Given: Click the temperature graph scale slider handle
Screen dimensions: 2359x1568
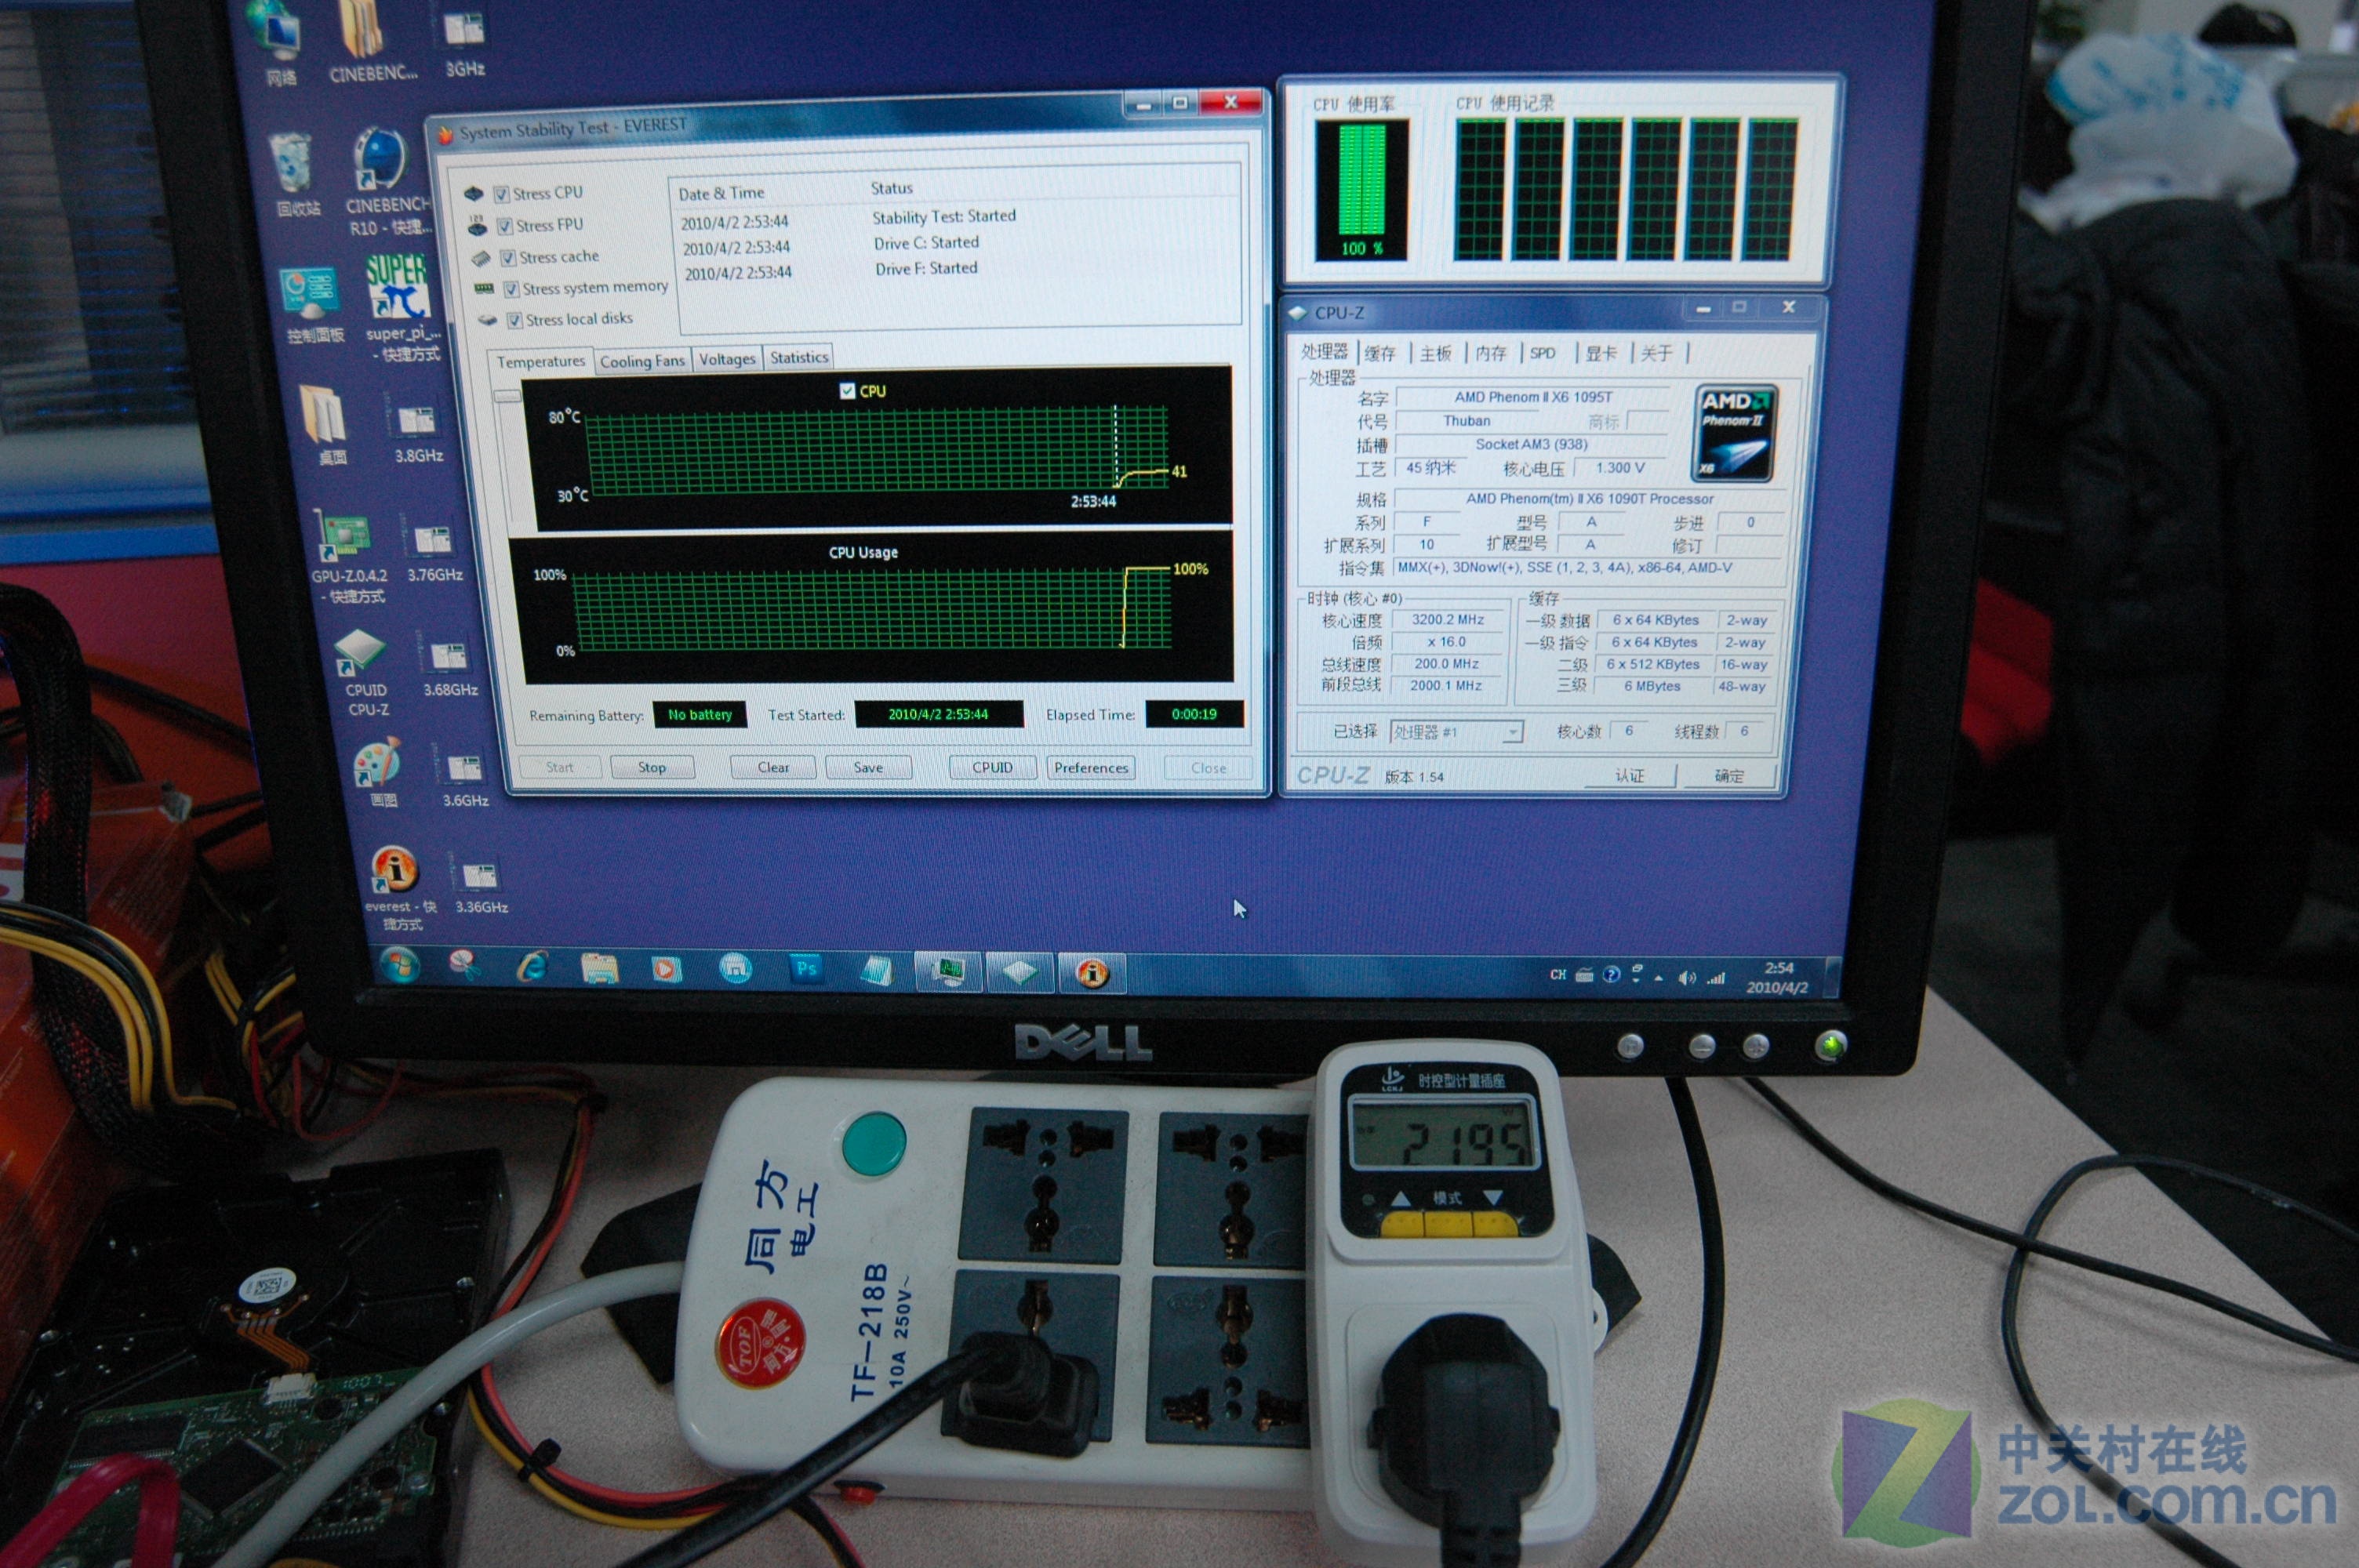Looking at the screenshot, I should (x=507, y=396).
